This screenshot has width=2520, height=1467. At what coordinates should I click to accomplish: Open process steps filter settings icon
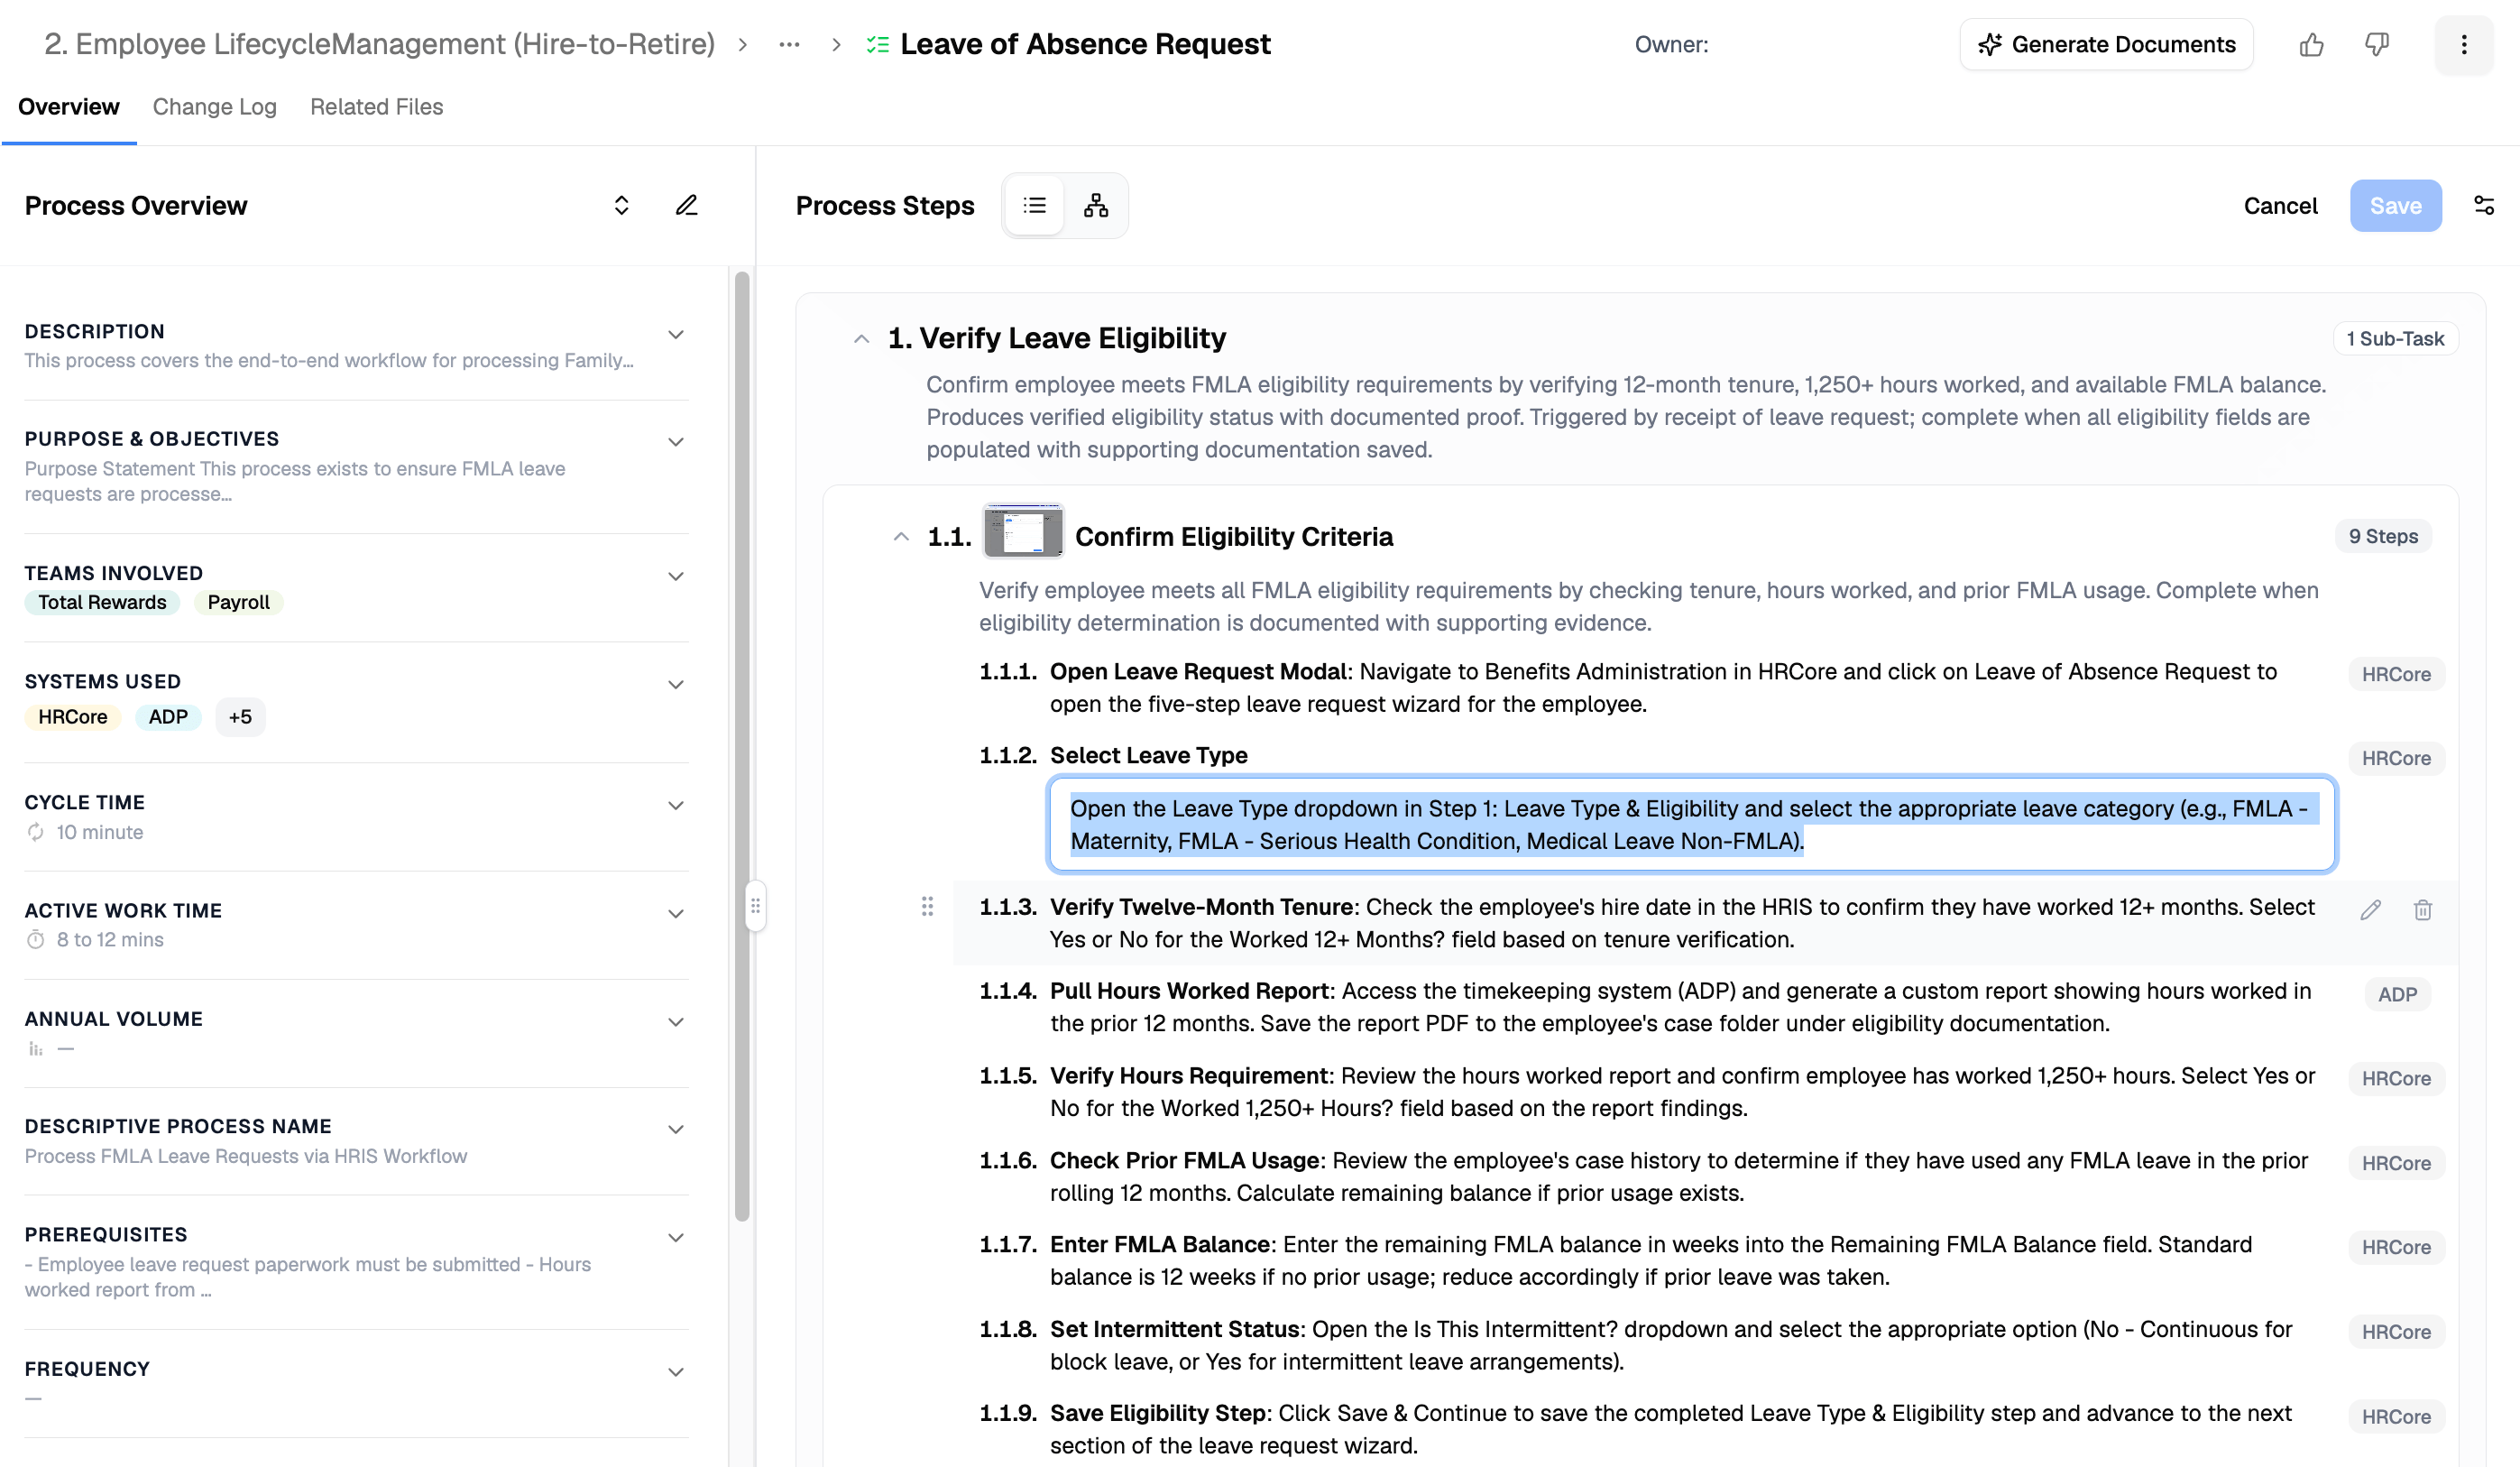click(2484, 205)
